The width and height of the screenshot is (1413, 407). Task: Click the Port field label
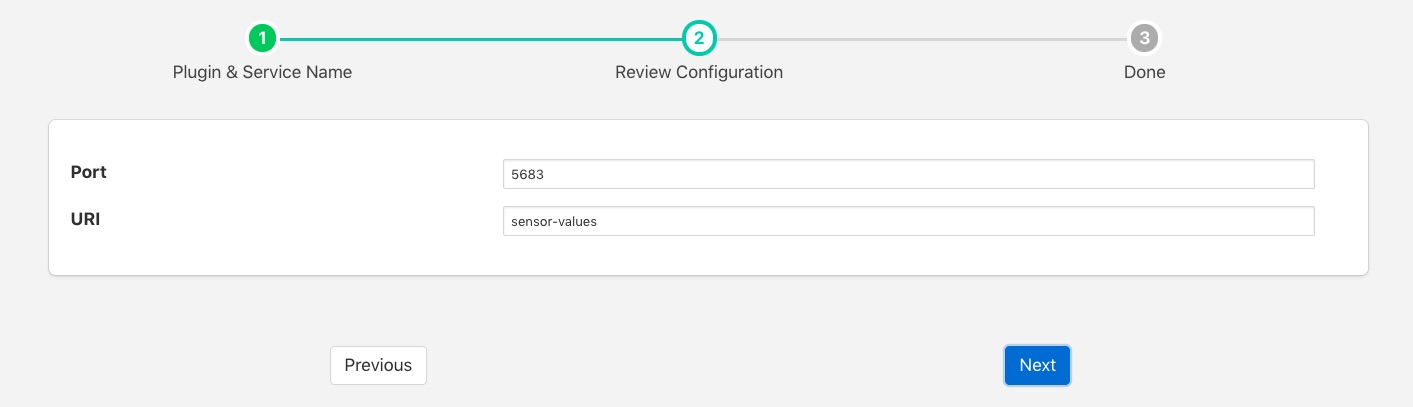pyautogui.click(x=89, y=172)
